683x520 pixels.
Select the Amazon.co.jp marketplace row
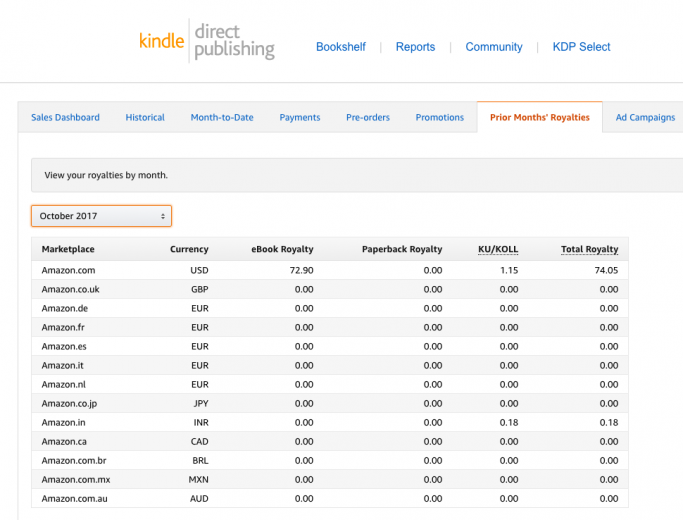(x=330, y=403)
